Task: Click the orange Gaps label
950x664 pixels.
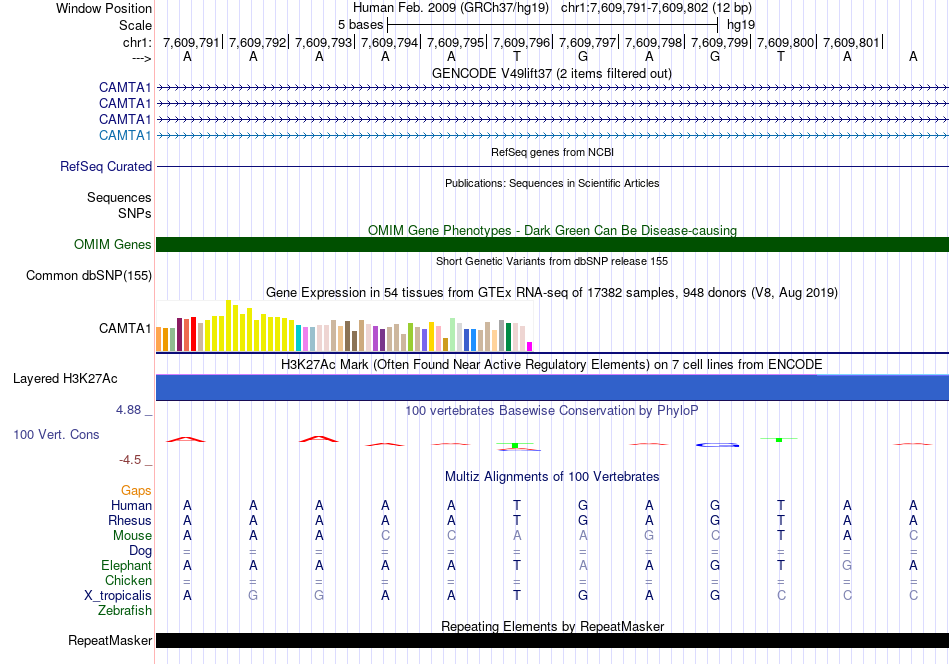Action: pos(136,490)
